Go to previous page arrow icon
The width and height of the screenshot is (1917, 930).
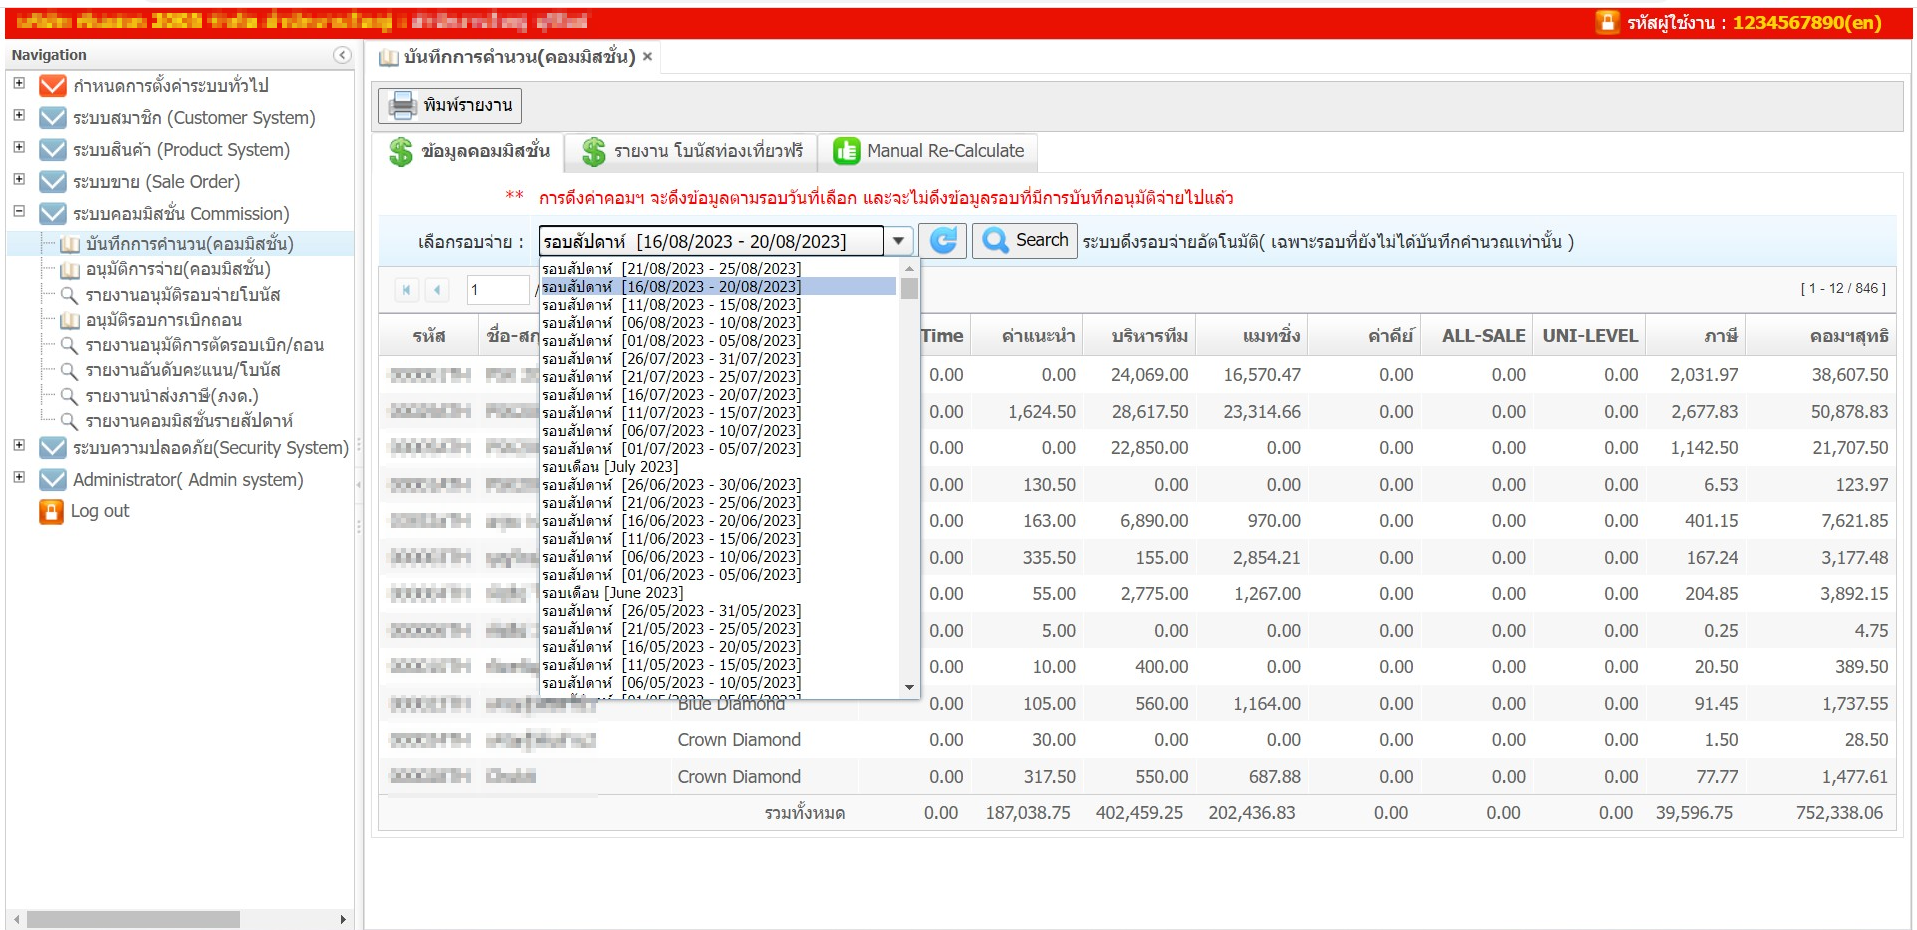[437, 290]
